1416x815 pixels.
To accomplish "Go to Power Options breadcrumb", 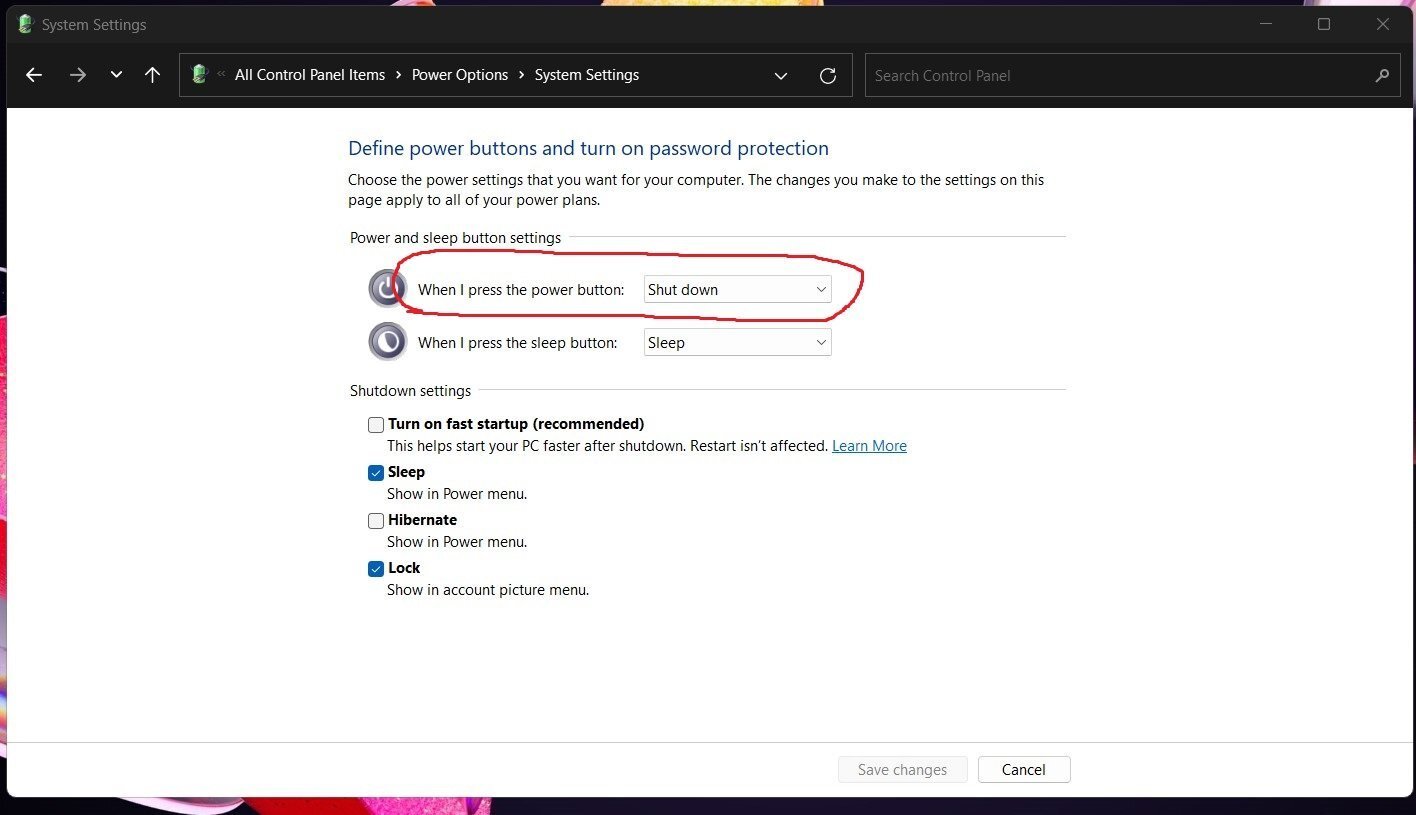I will click(x=460, y=75).
